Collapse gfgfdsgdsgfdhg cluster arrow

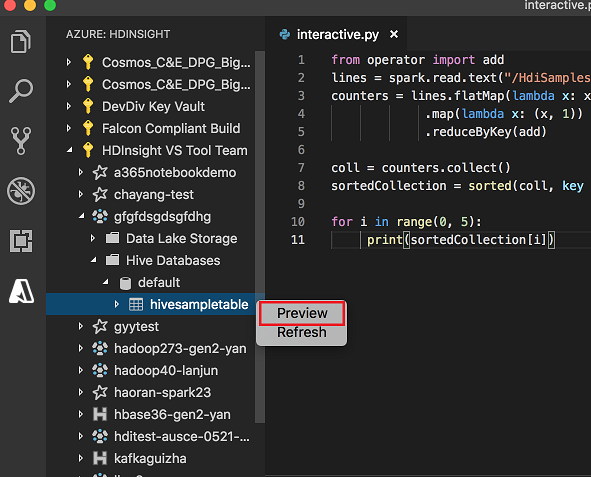[81, 216]
